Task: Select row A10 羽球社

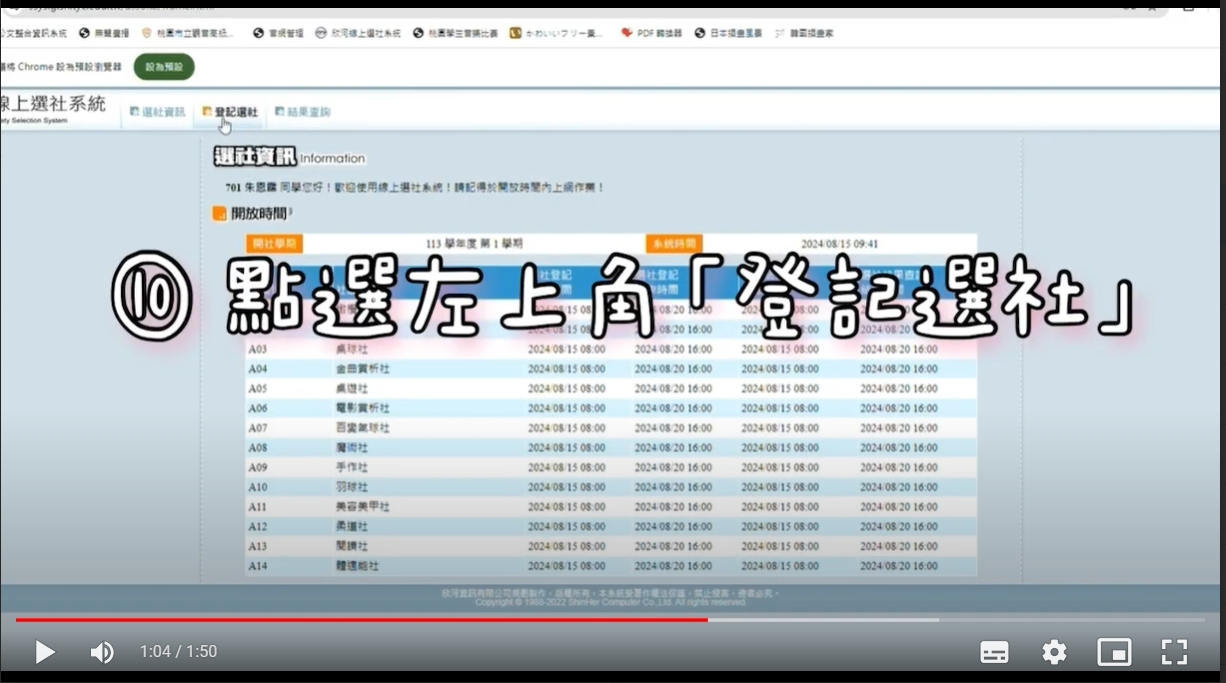Action: point(611,488)
